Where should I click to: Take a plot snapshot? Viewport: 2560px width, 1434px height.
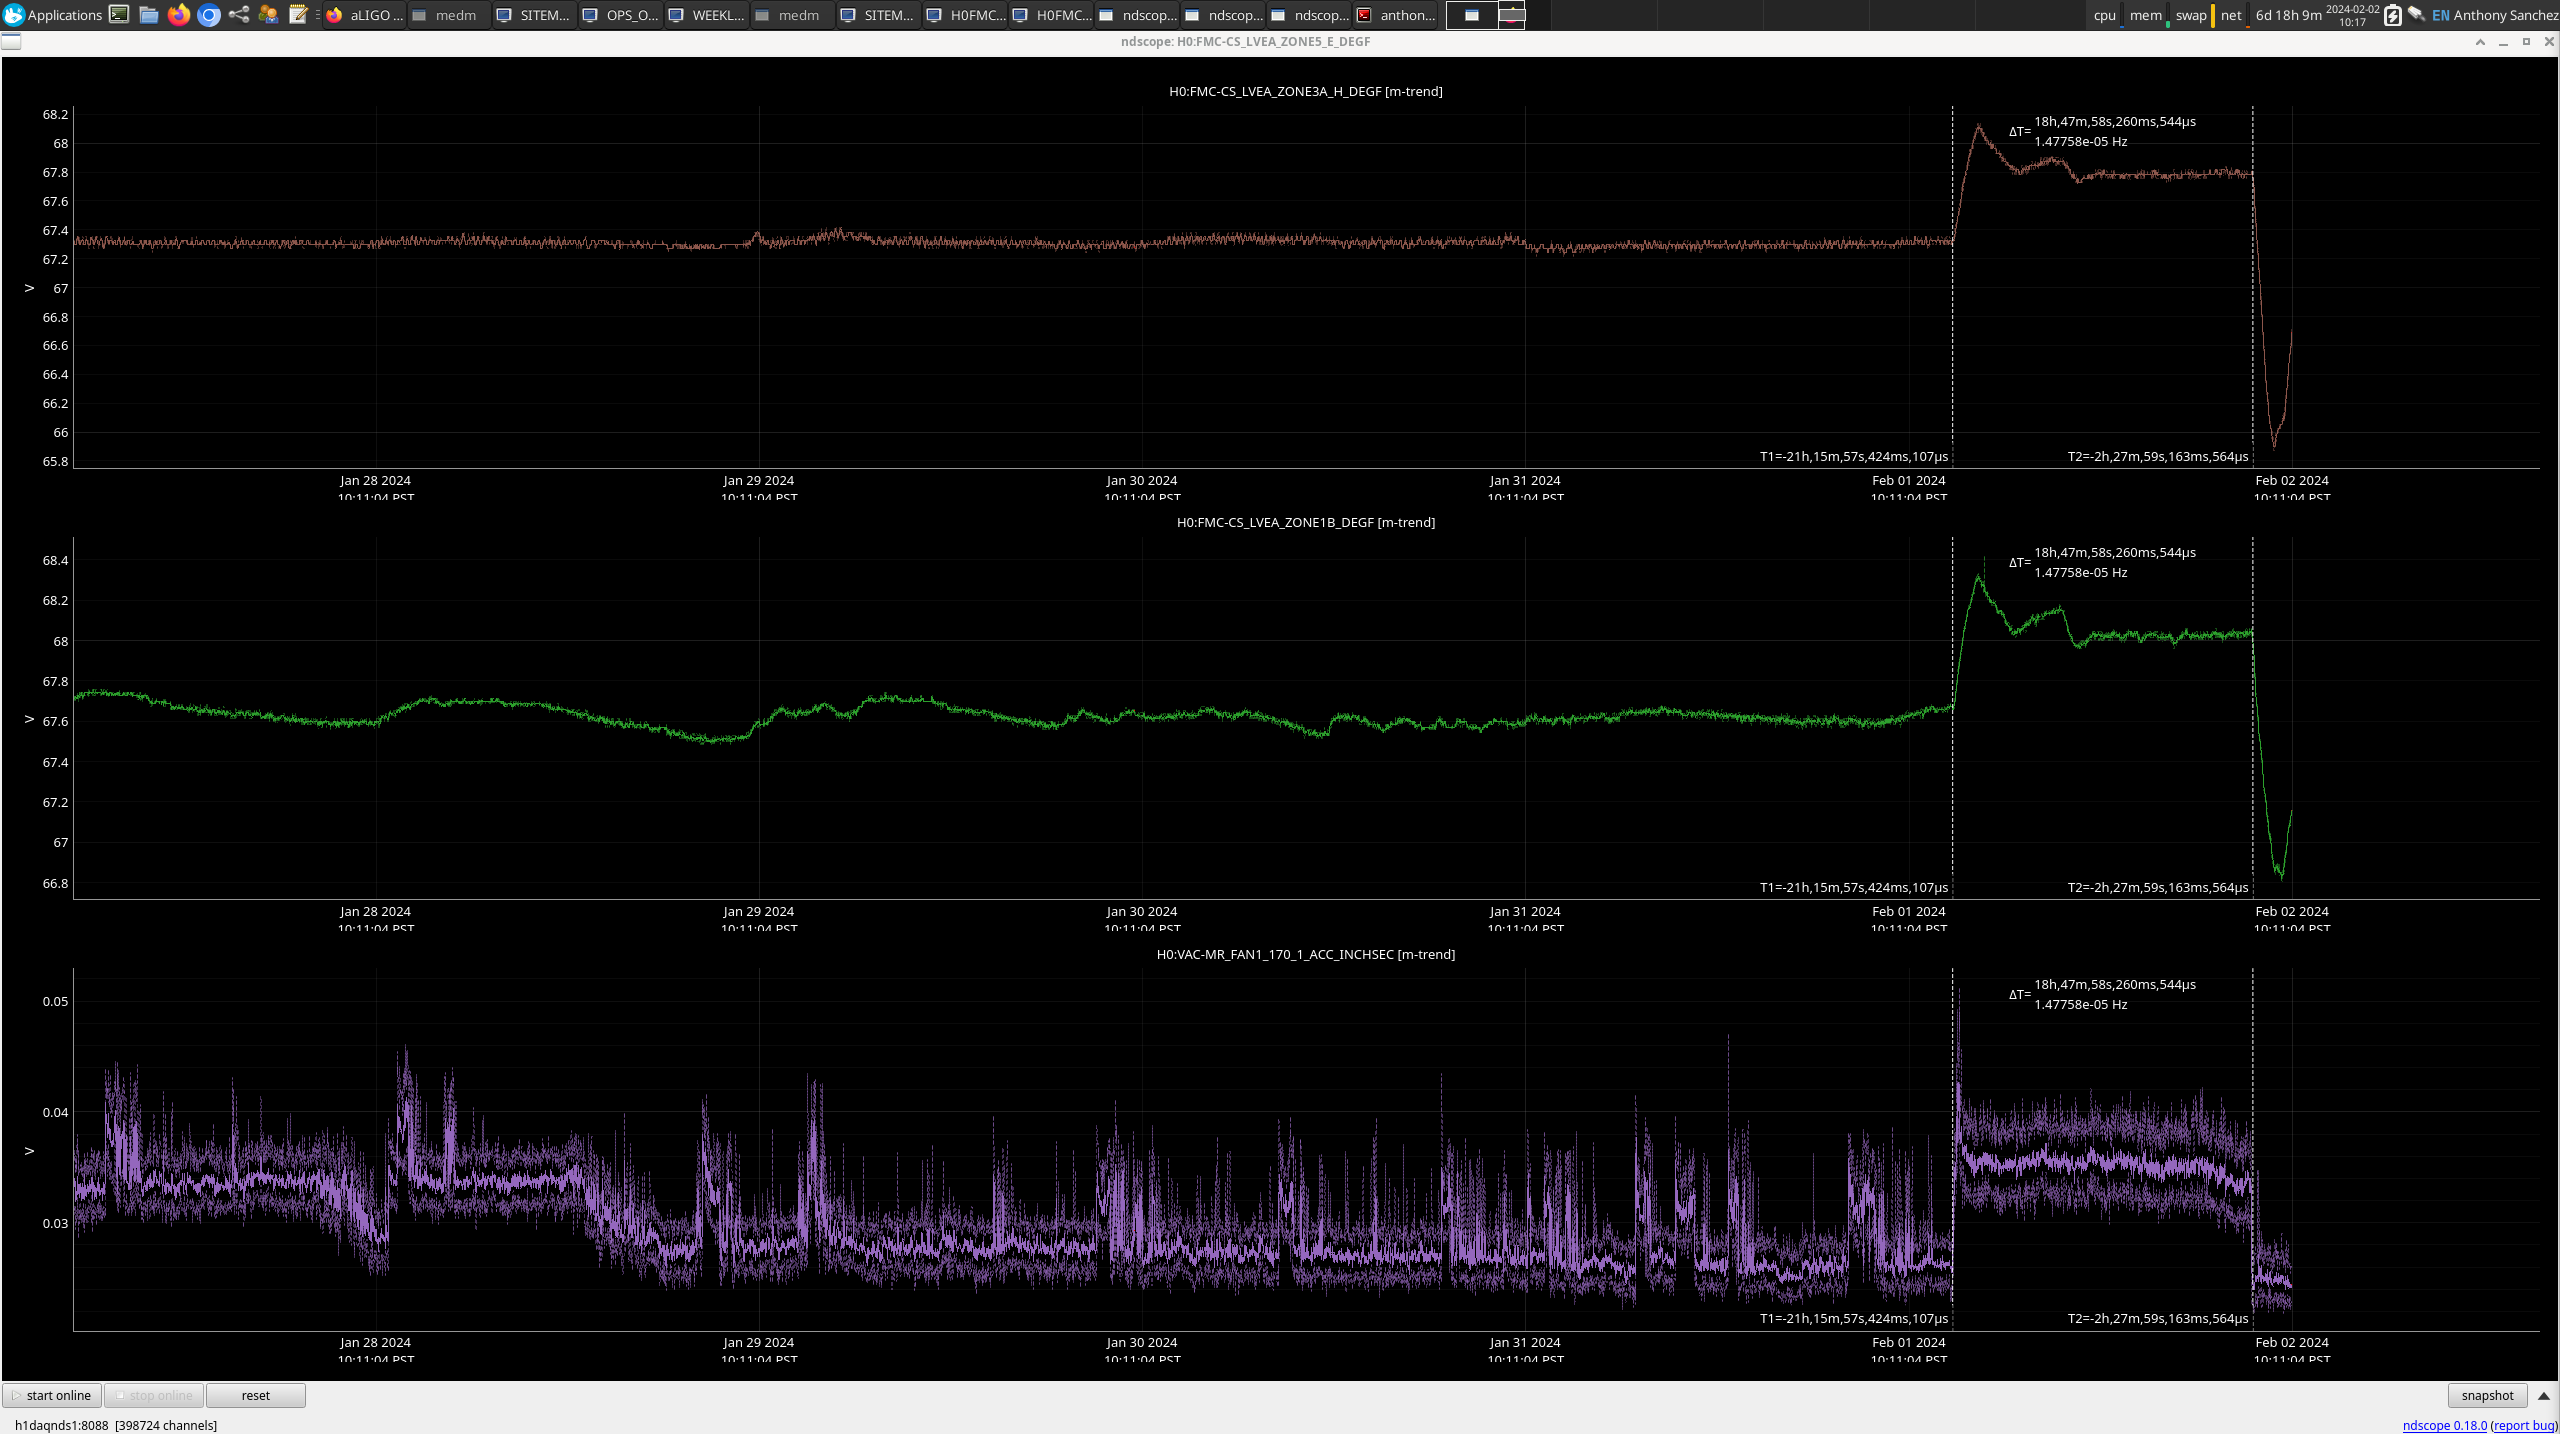[x=2487, y=1395]
